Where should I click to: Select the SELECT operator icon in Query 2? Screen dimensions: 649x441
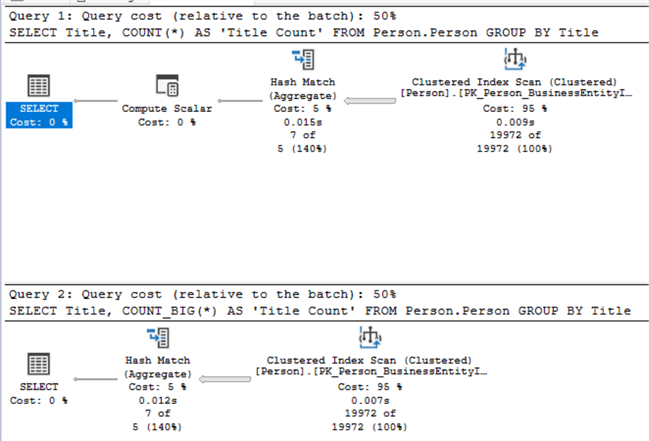tap(38, 364)
